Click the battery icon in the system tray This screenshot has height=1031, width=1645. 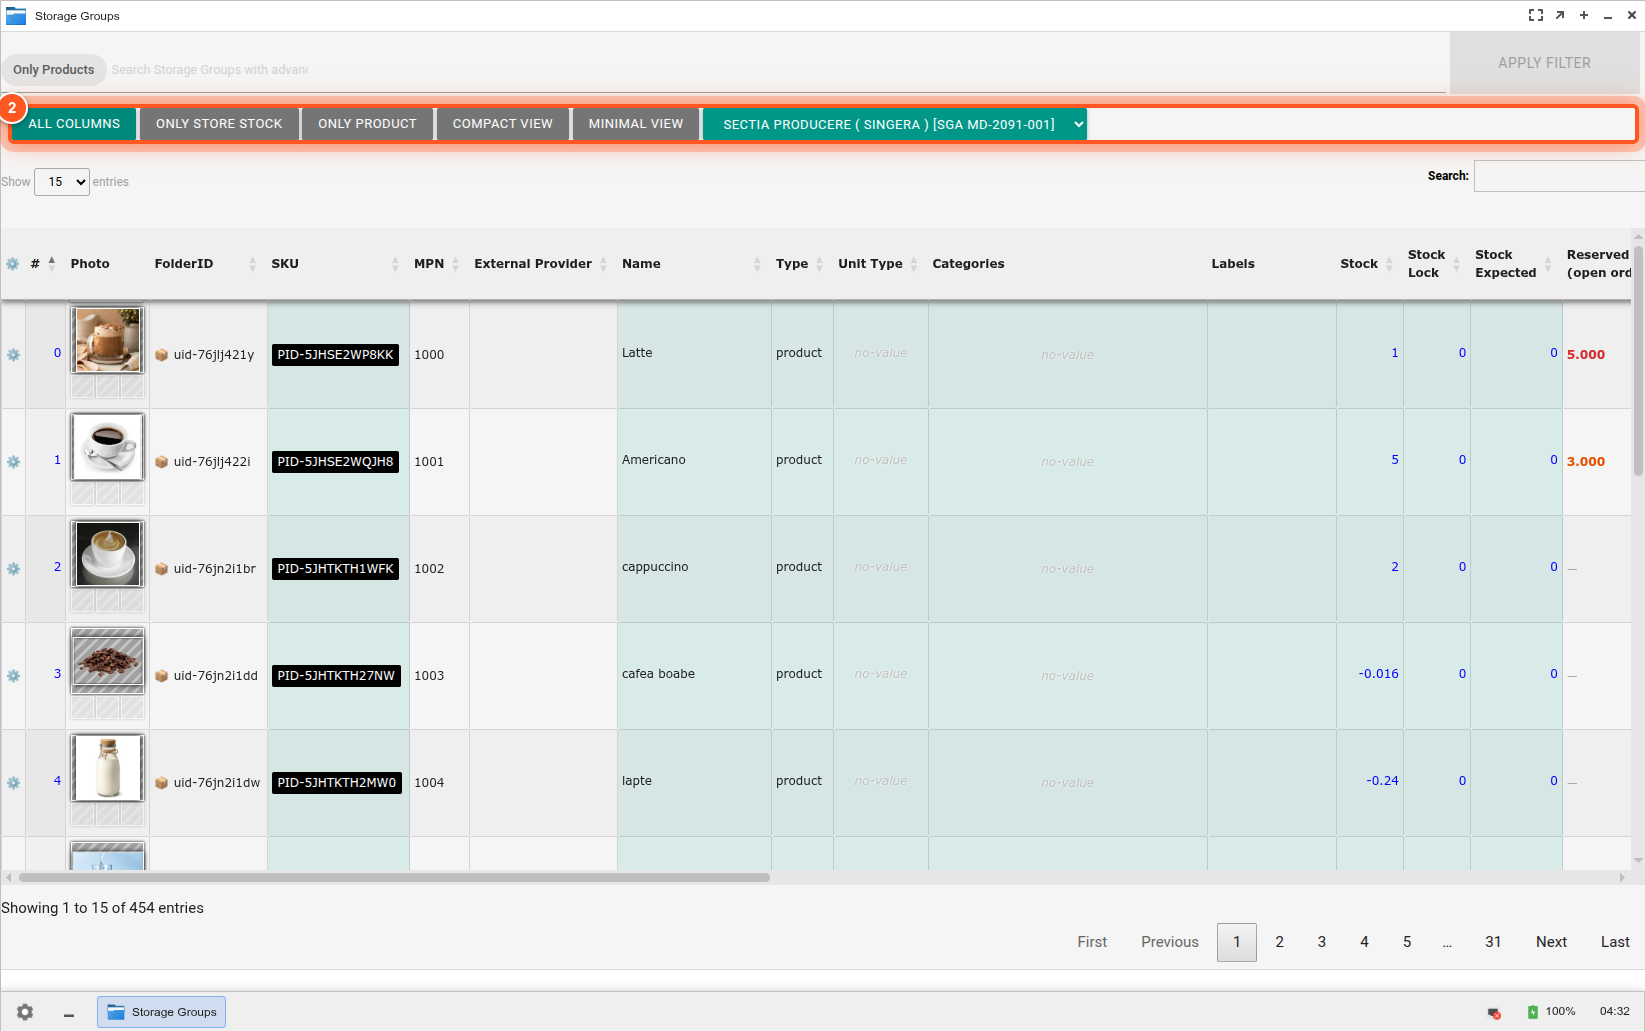pyautogui.click(x=1533, y=1012)
